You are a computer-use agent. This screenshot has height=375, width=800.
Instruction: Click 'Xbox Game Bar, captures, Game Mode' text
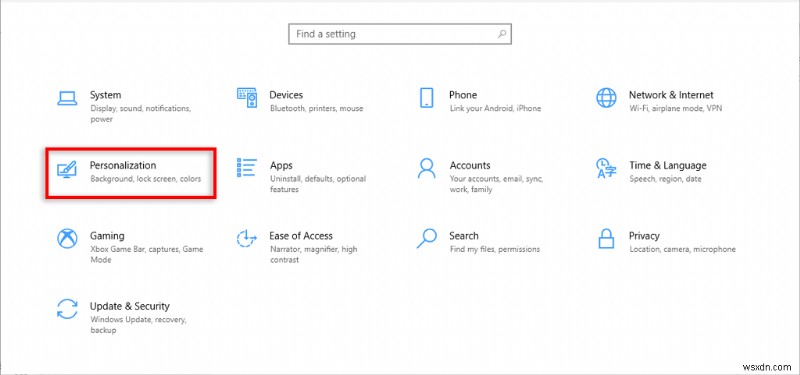tap(146, 255)
